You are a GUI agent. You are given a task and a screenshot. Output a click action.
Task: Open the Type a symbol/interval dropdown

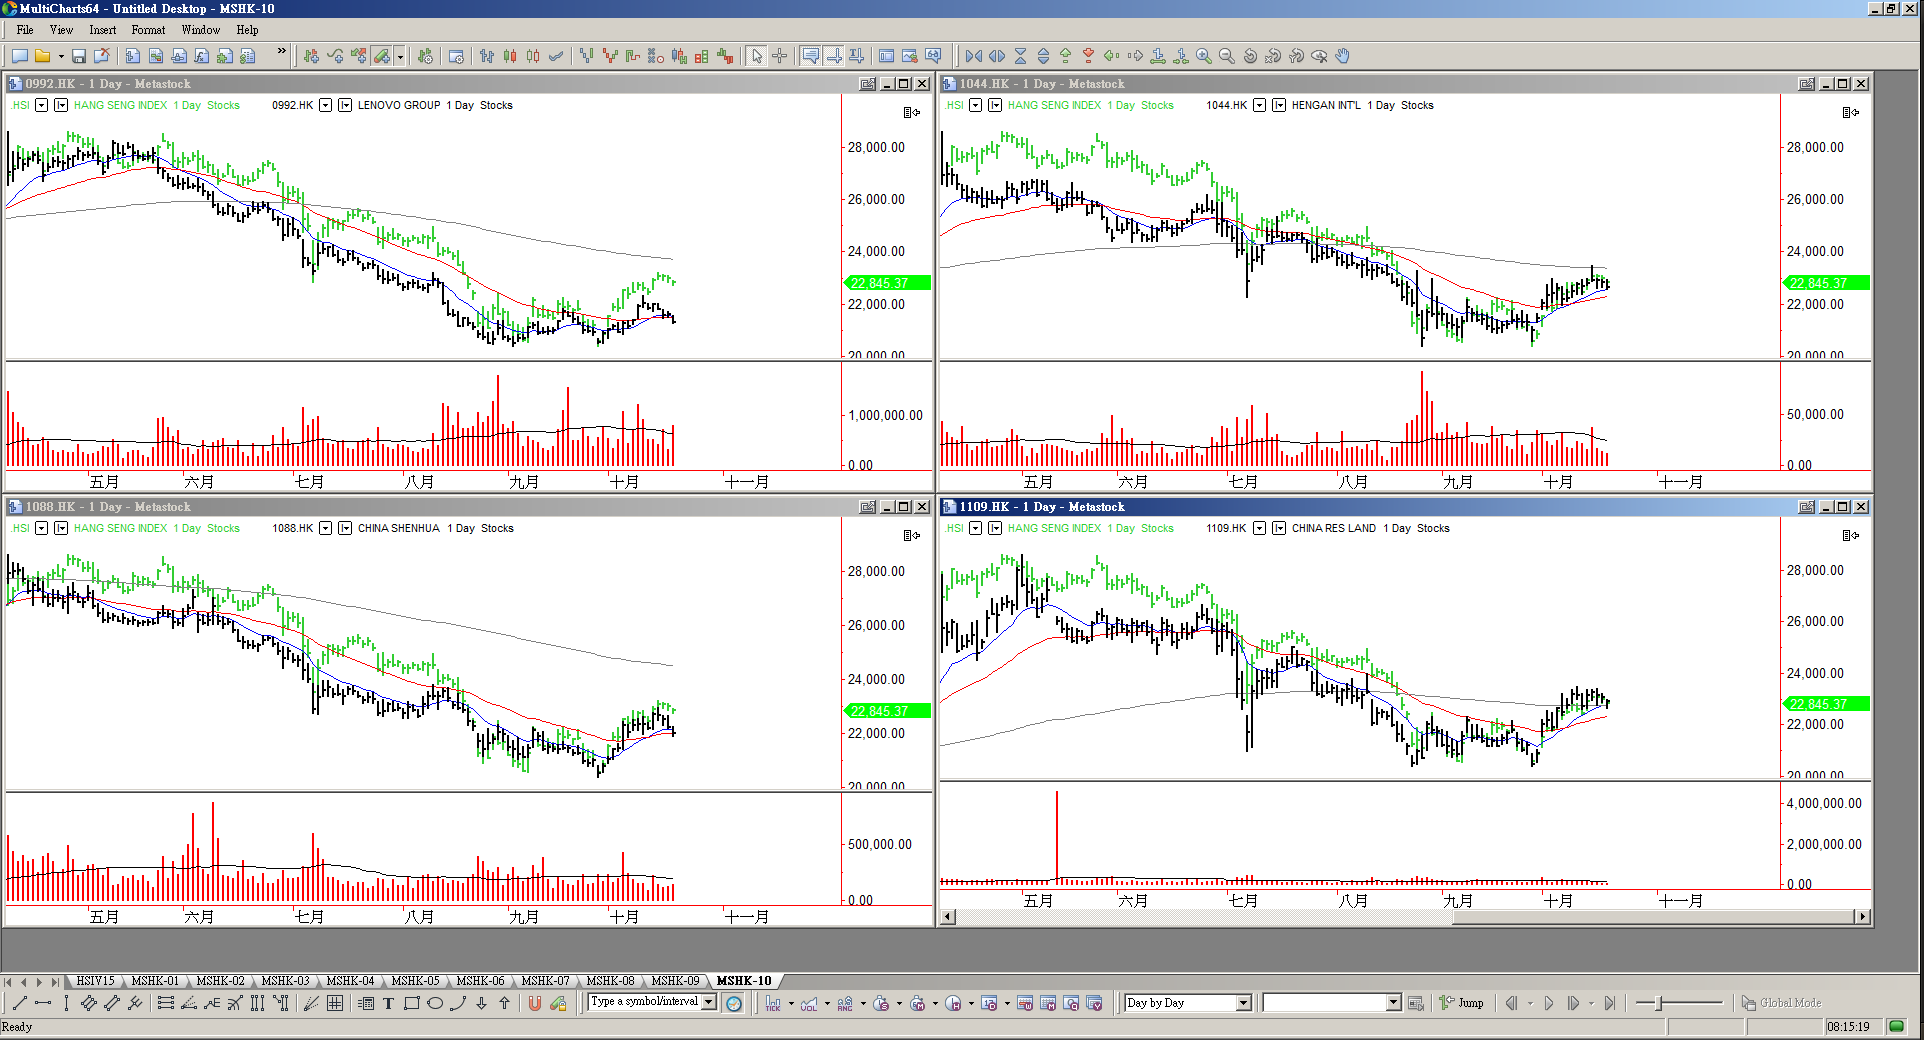[x=709, y=1002]
